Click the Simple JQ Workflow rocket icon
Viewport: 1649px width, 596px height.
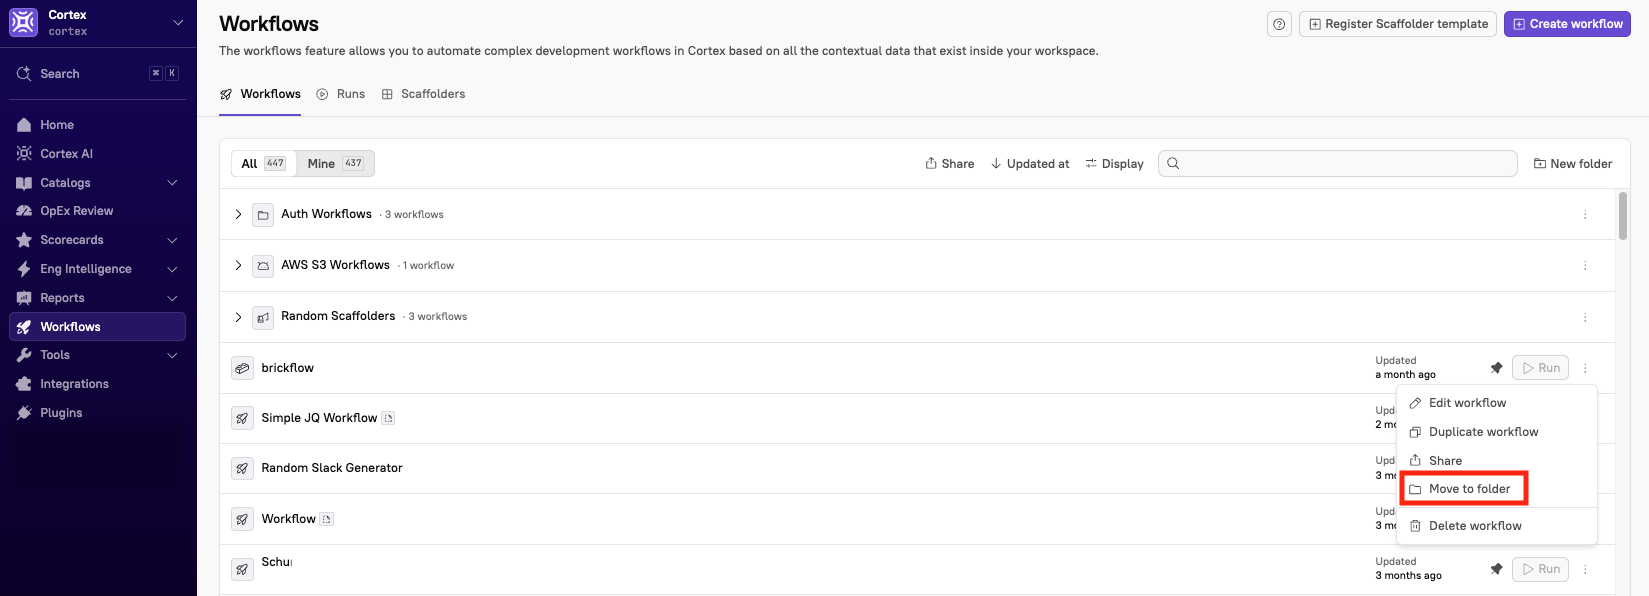[x=242, y=418]
